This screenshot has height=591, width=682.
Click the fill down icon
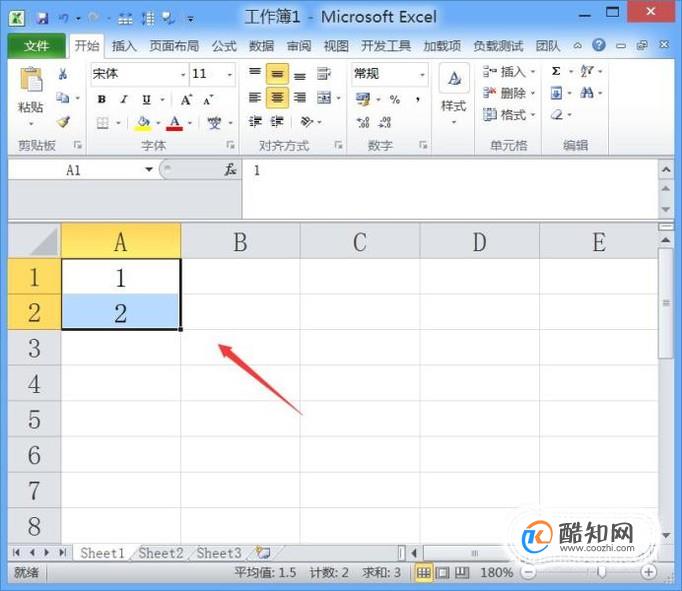click(557, 93)
